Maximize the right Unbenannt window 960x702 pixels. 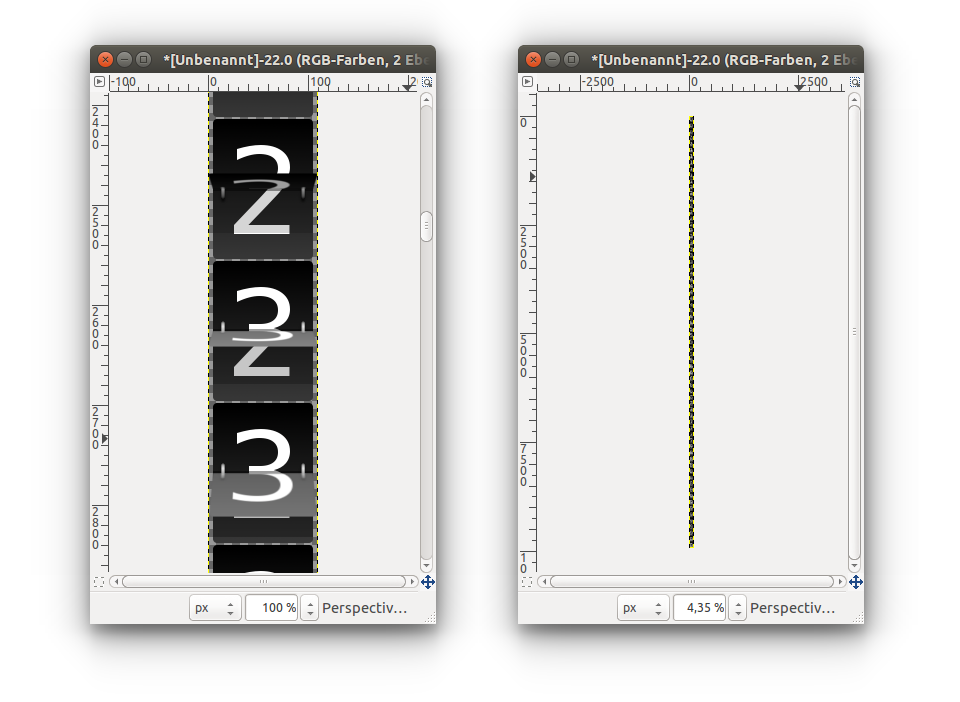[571, 59]
